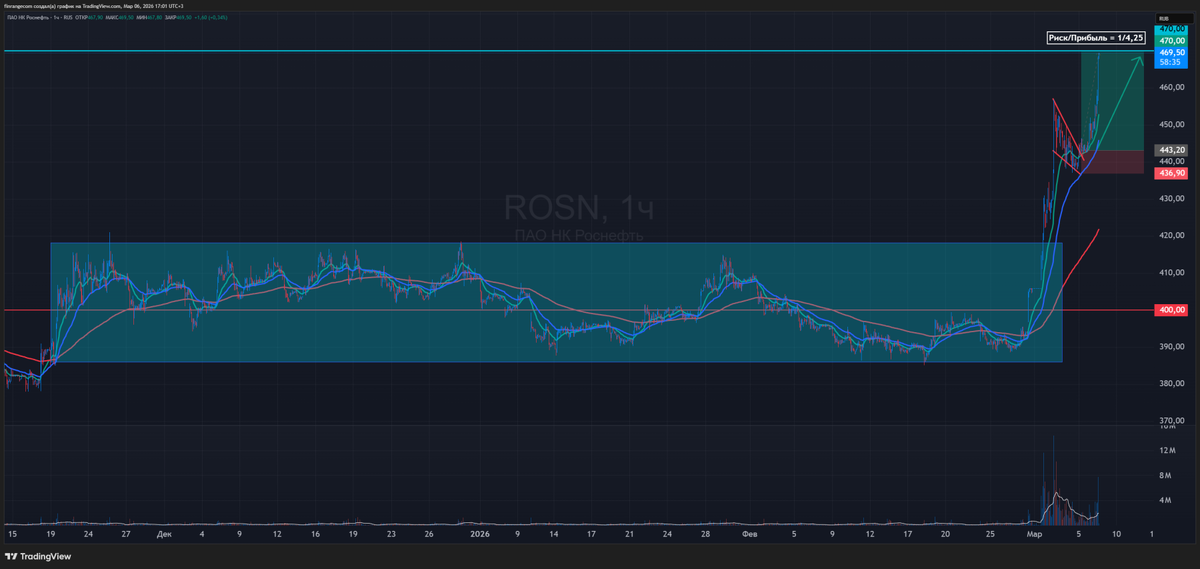Image resolution: width=1200 pixels, height=569 pixels.
Task: Click the 4 M volume scale label
Action: coord(1166,500)
